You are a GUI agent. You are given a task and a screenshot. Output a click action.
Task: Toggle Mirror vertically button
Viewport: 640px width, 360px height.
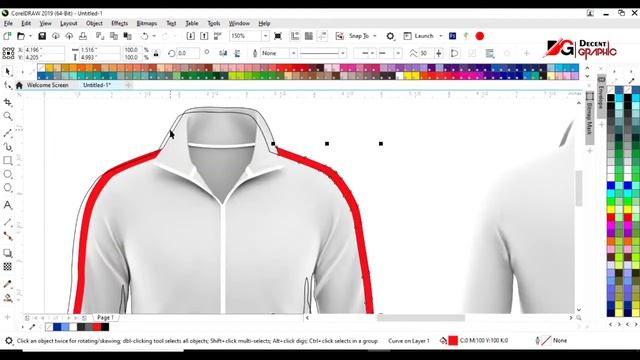[237, 53]
